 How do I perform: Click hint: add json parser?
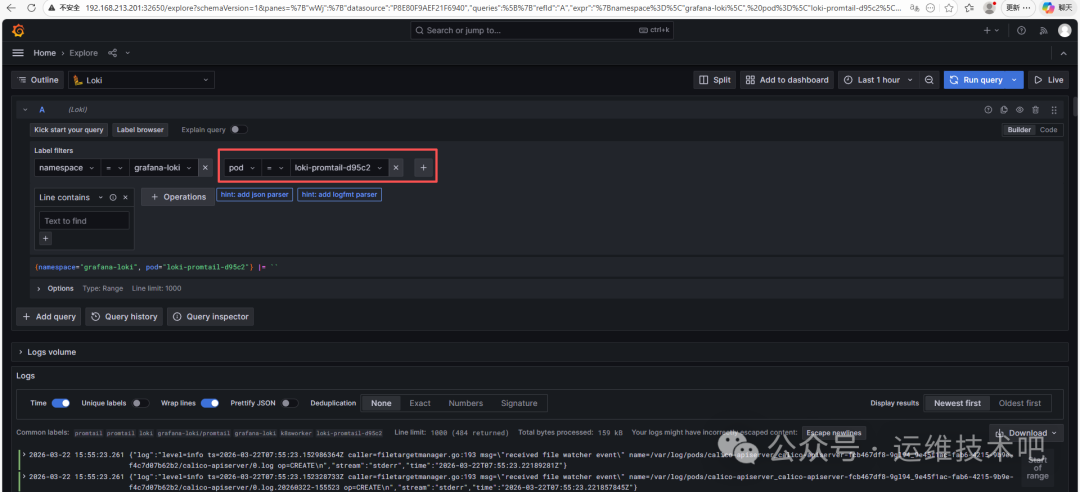pos(255,195)
